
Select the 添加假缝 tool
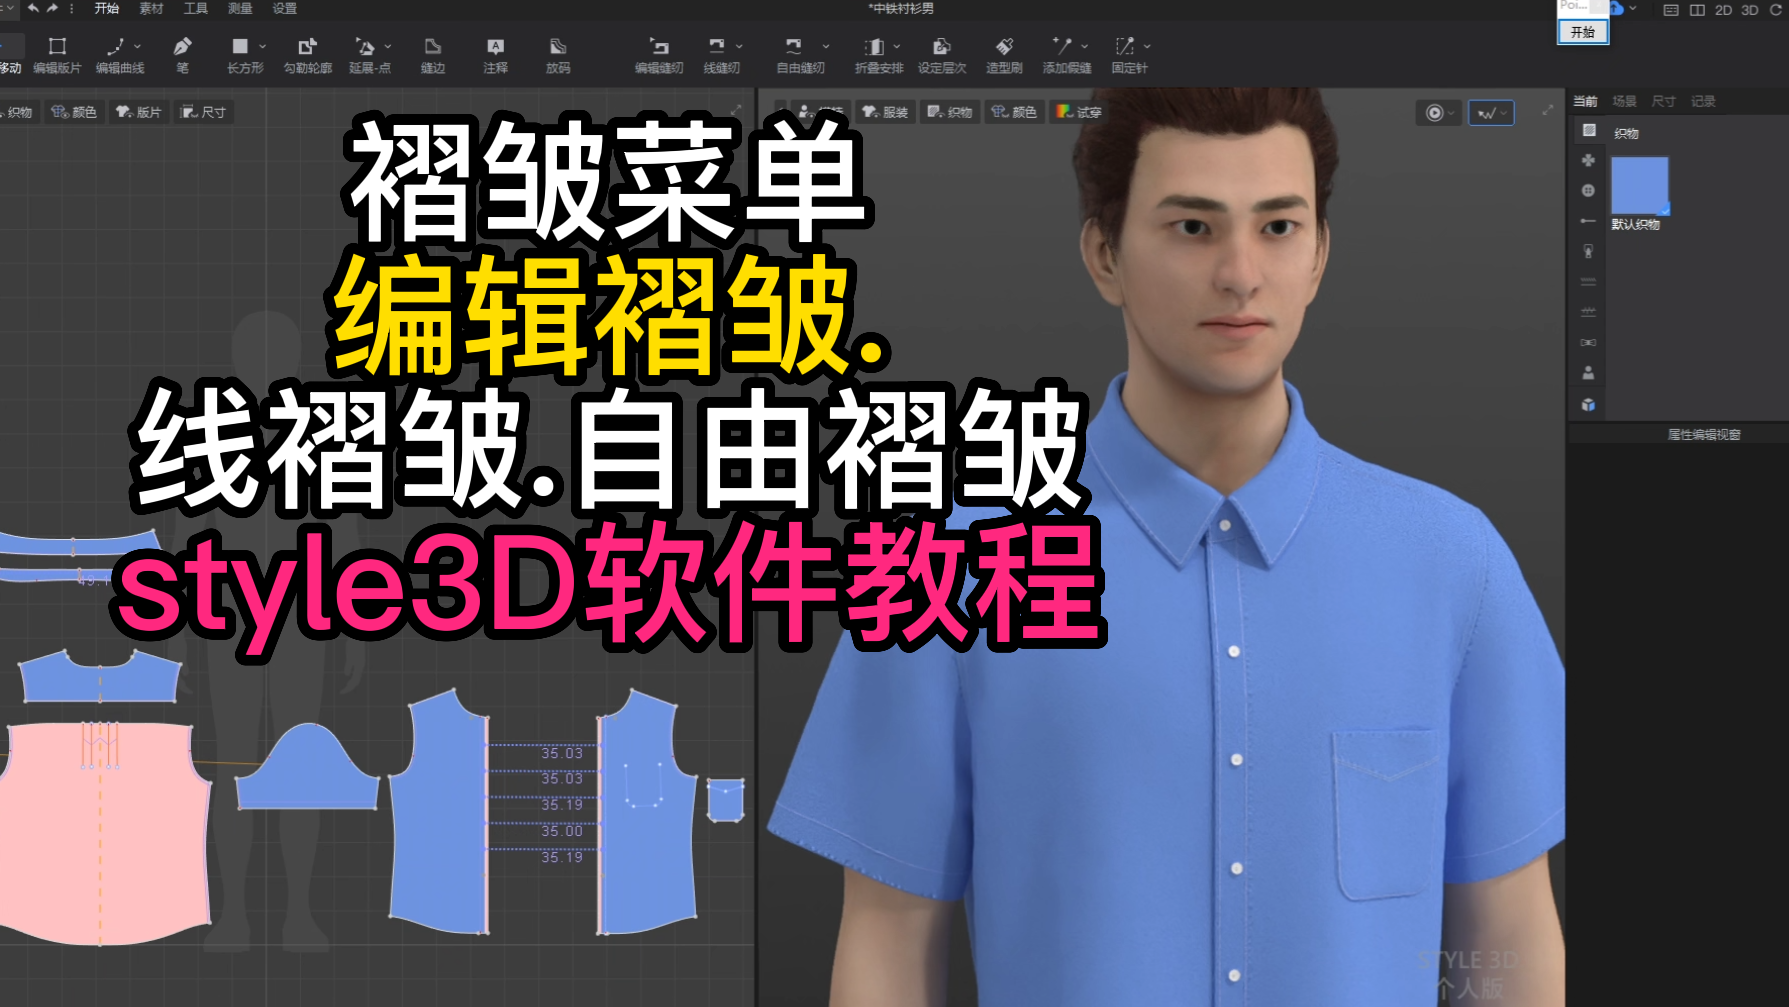click(x=1065, y=55)
